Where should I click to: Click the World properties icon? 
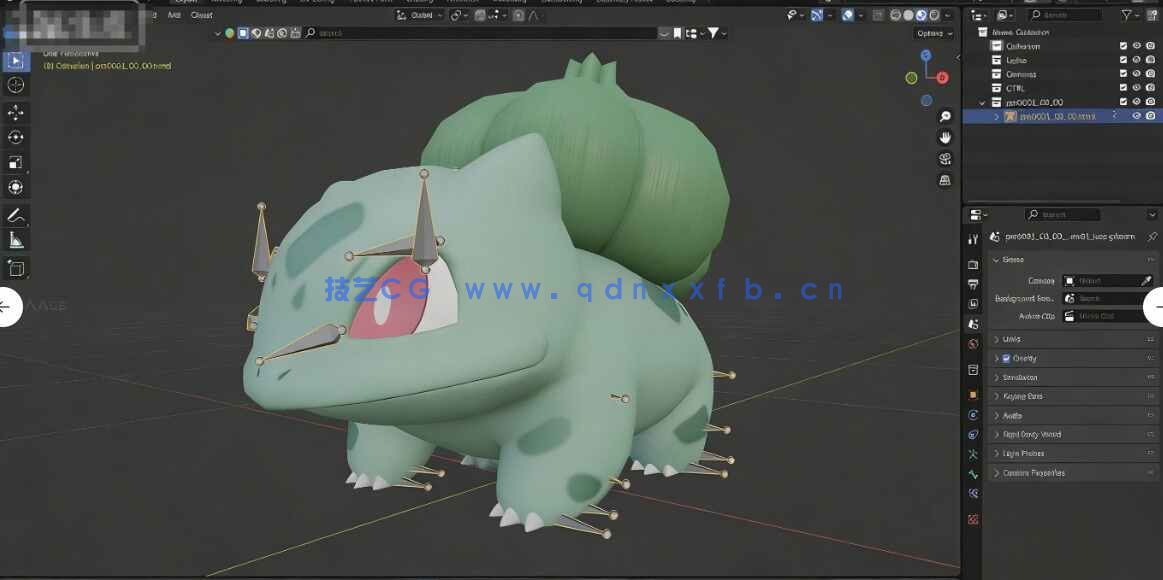click(x=972, y=344)
